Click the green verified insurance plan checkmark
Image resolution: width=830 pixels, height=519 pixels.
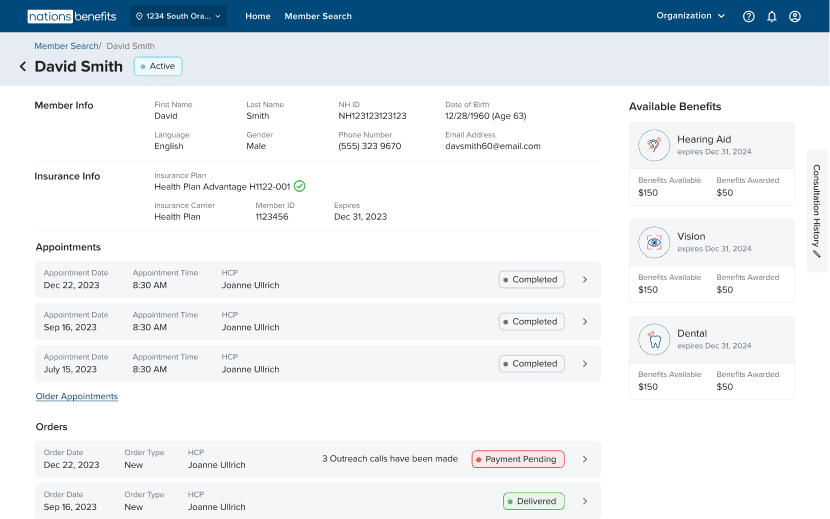tap(300, 186)
